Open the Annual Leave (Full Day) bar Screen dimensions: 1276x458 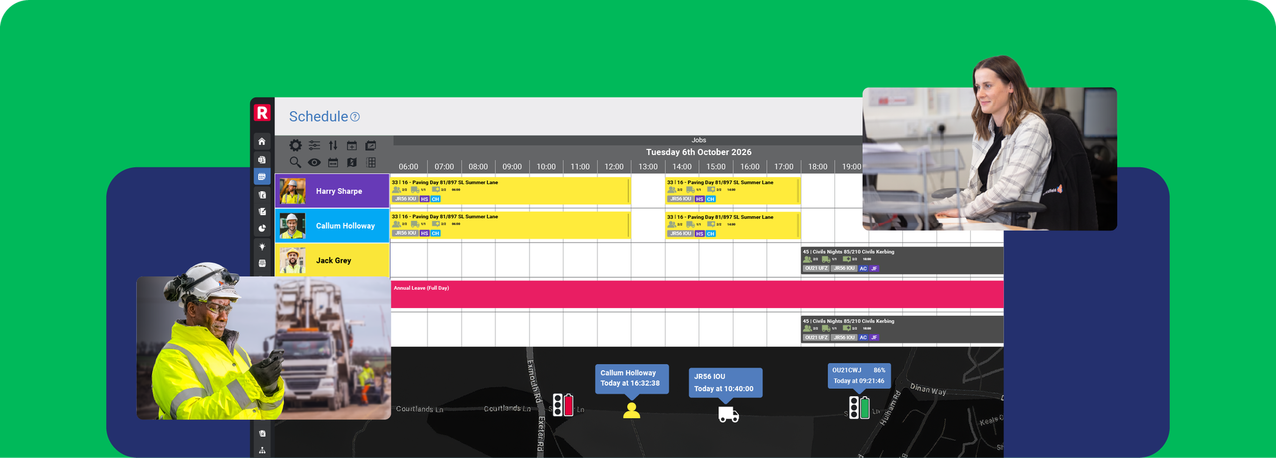[697, 294]
